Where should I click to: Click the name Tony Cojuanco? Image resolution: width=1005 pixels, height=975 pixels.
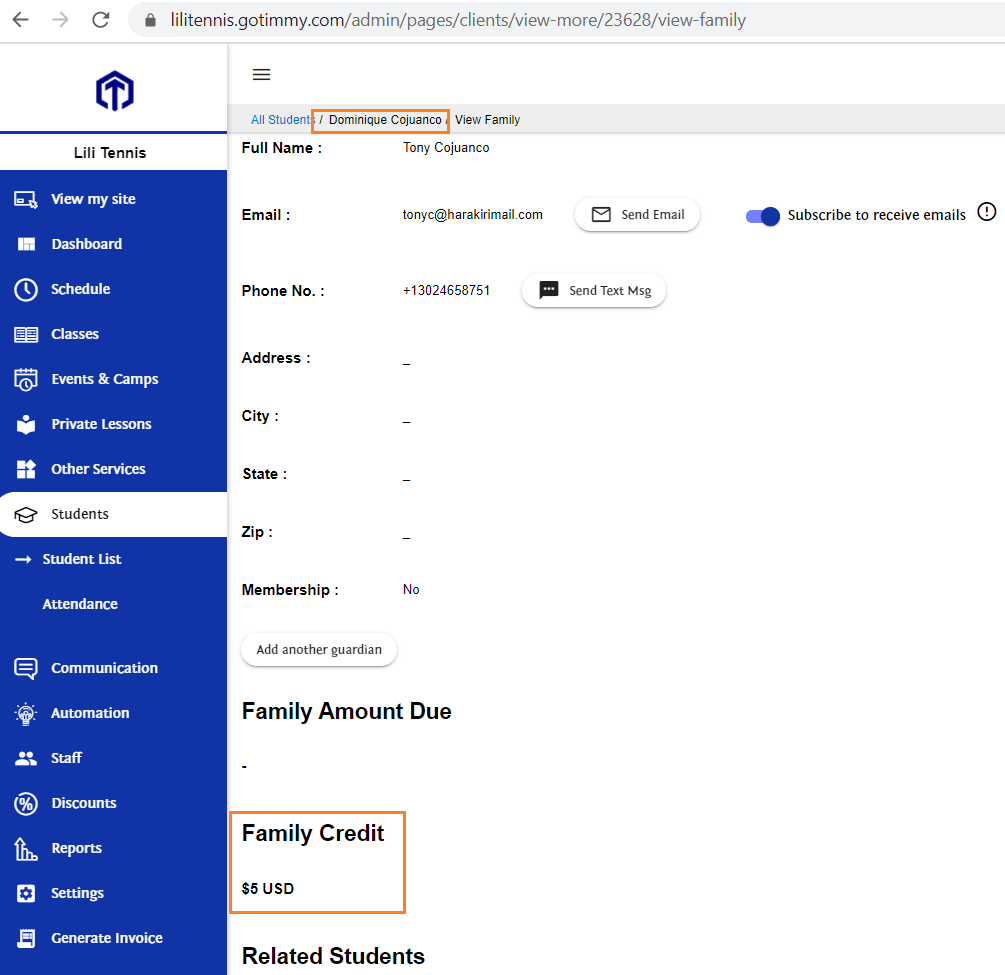tap(446, 148)
